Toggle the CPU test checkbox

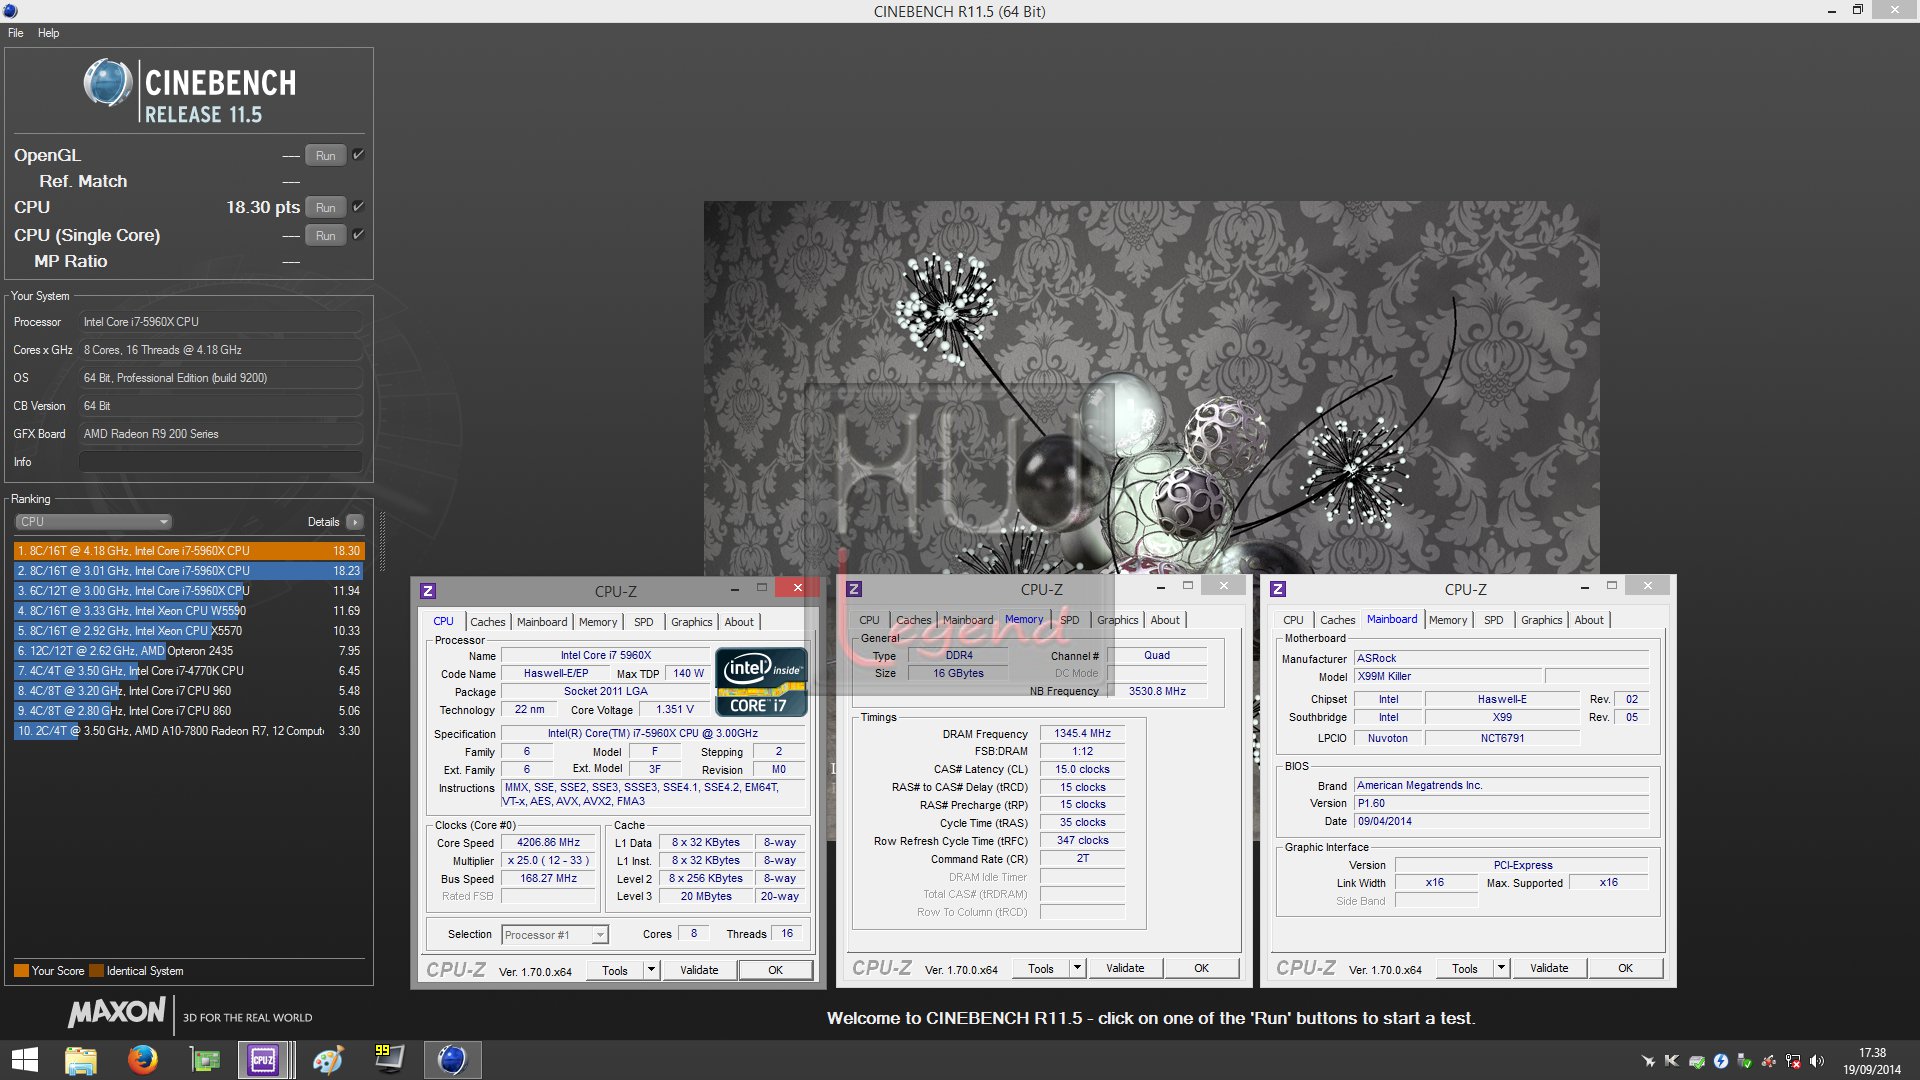(x=358, y=207)
